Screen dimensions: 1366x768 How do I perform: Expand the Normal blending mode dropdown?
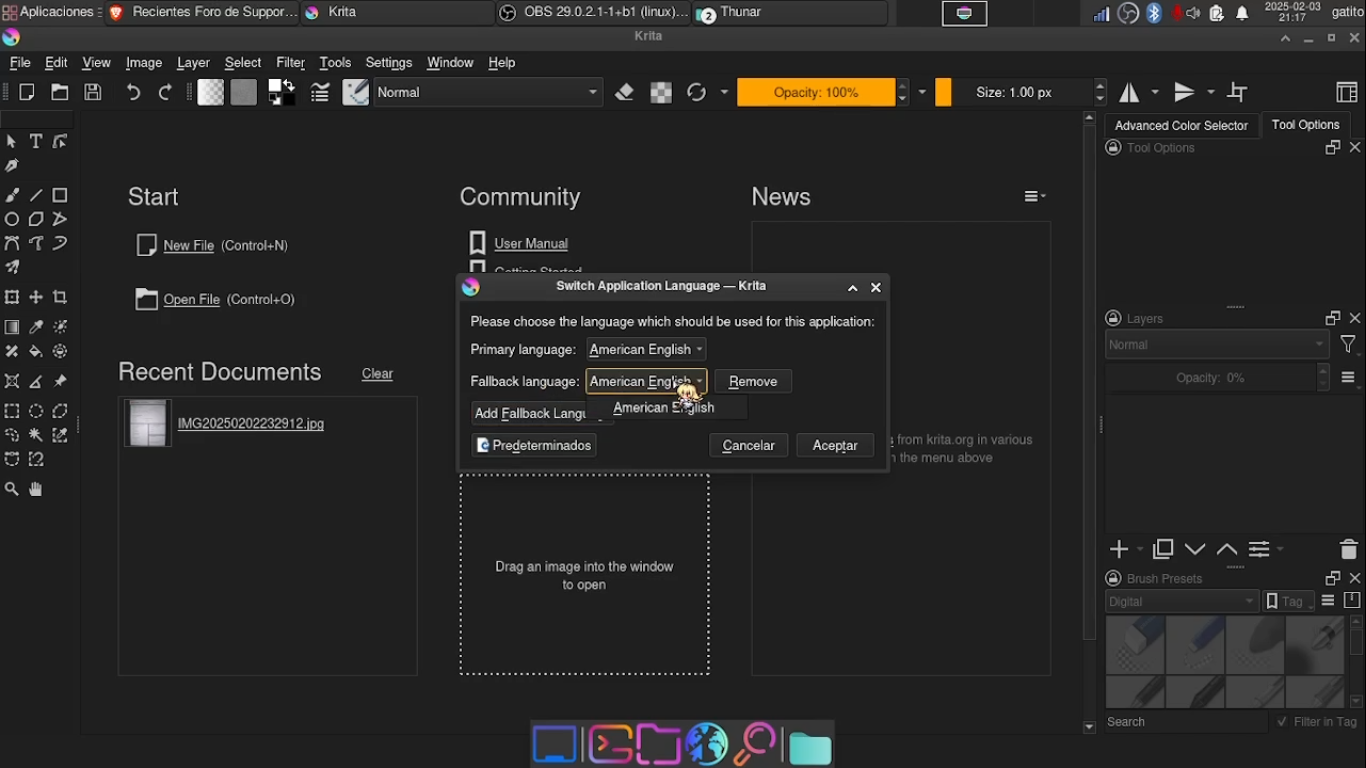[x=489, y=92]
